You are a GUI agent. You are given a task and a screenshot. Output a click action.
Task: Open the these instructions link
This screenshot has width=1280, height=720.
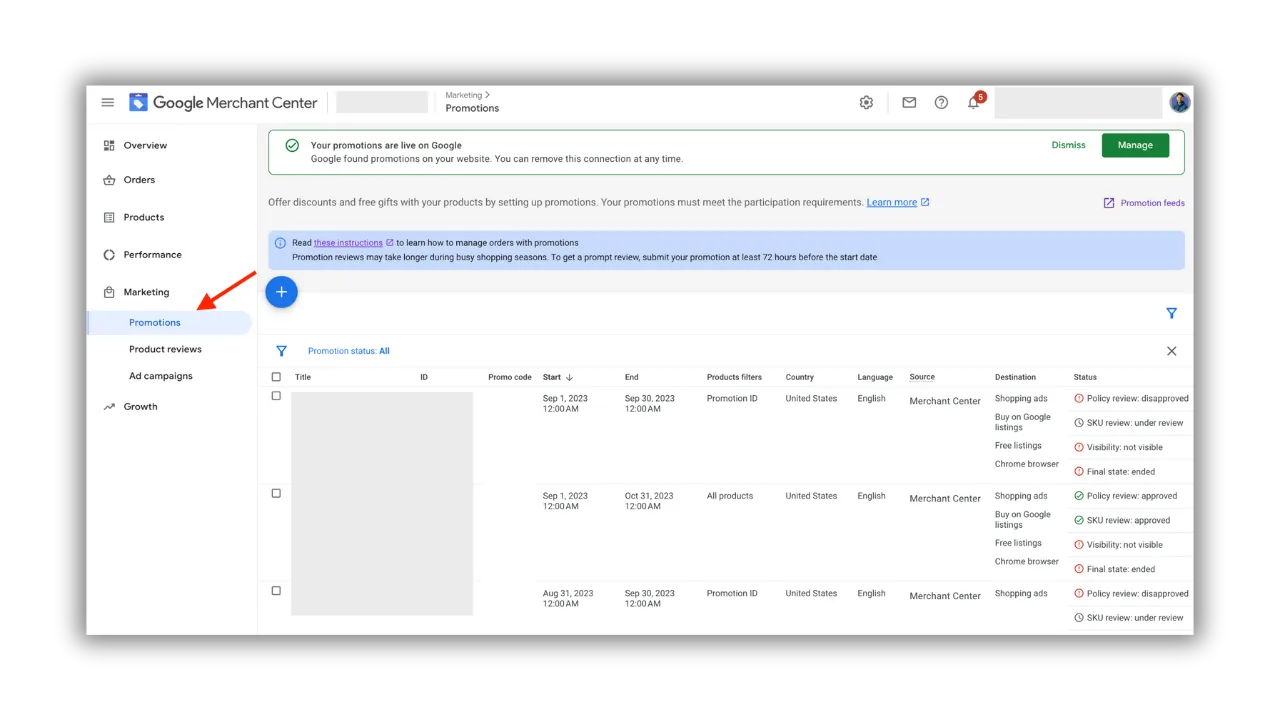pos(348,243)
